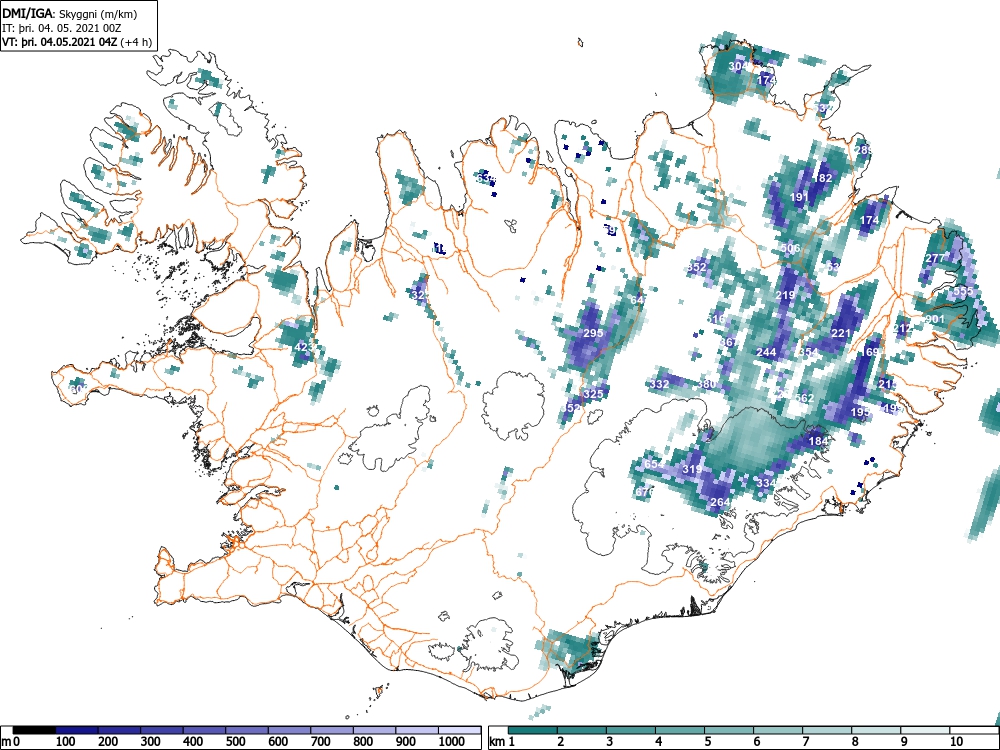Select the map value '195'

(x=860, y=413)
